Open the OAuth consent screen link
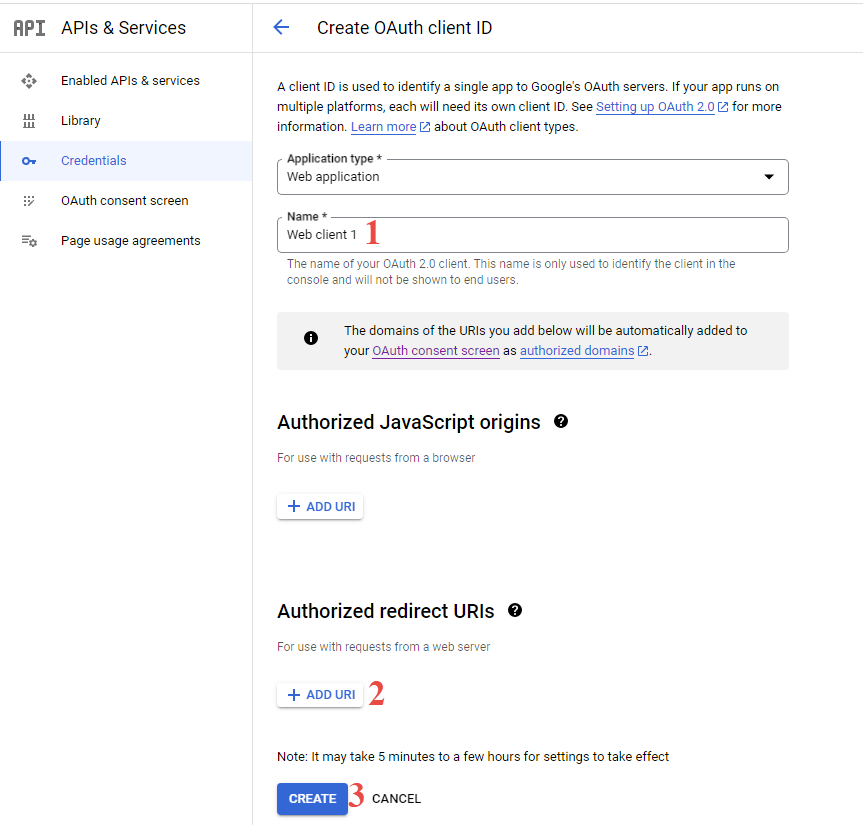The image size is (863, 825). coord(436,351)
